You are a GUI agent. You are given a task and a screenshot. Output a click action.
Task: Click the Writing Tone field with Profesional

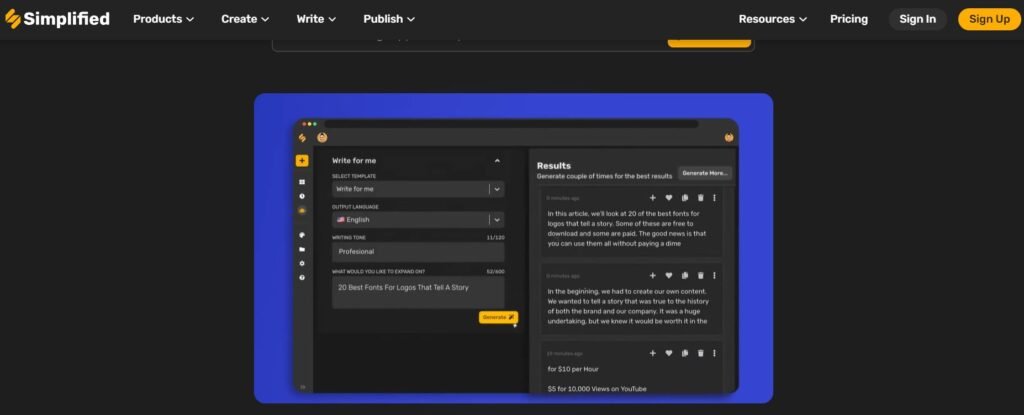[x=418, y=252]
